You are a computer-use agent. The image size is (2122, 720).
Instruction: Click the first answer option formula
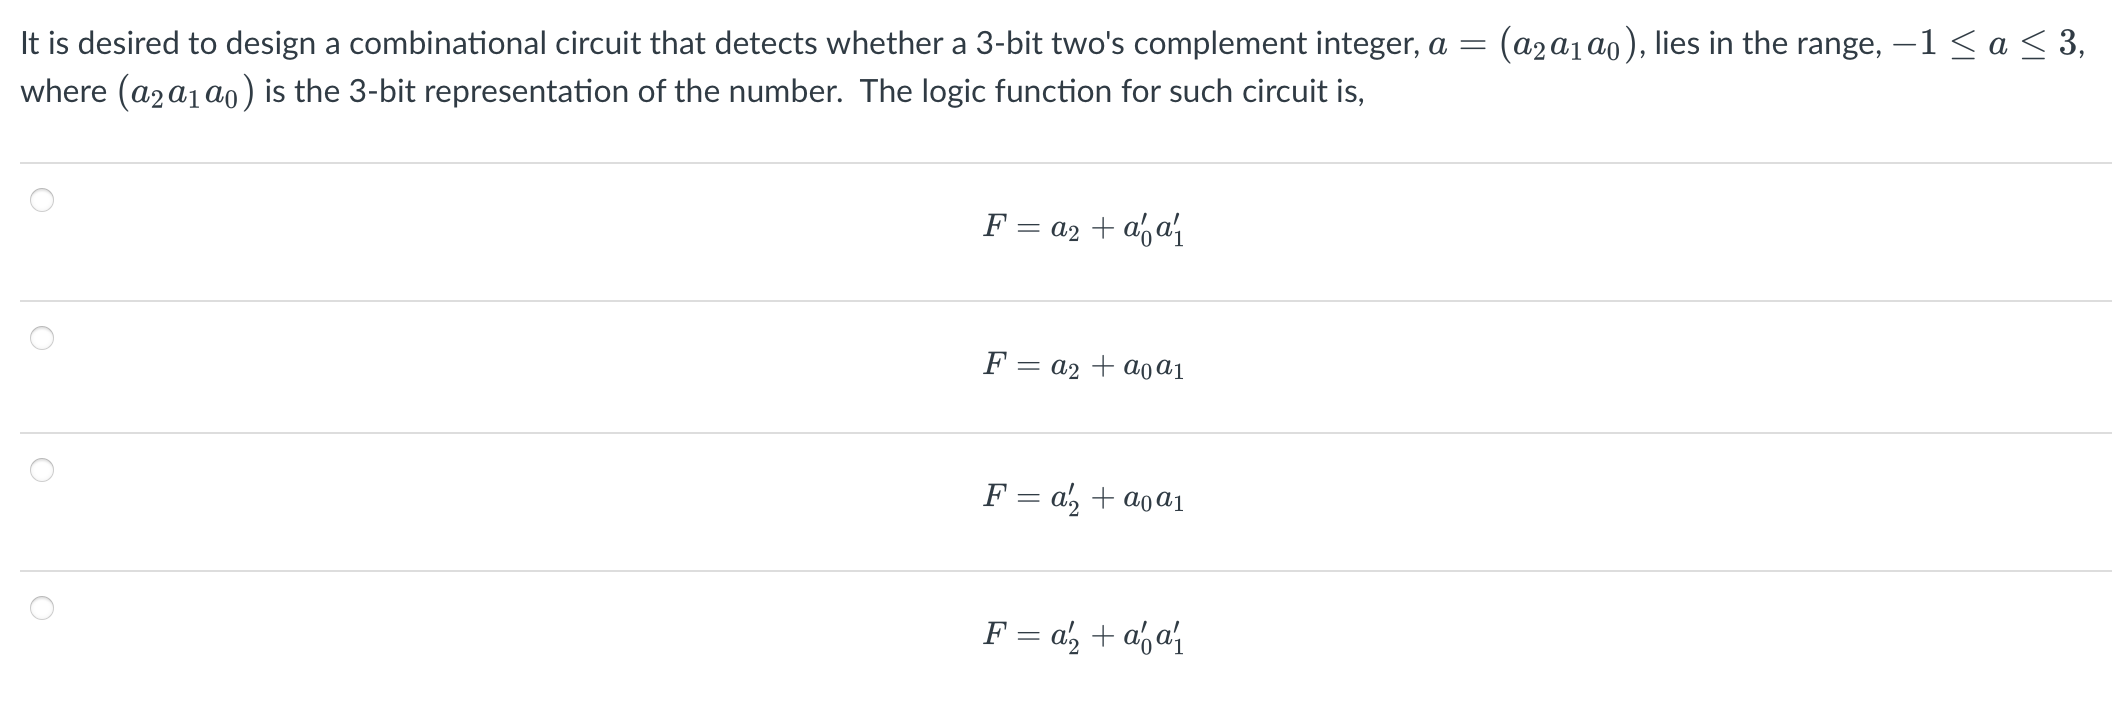click(1085, 228)
